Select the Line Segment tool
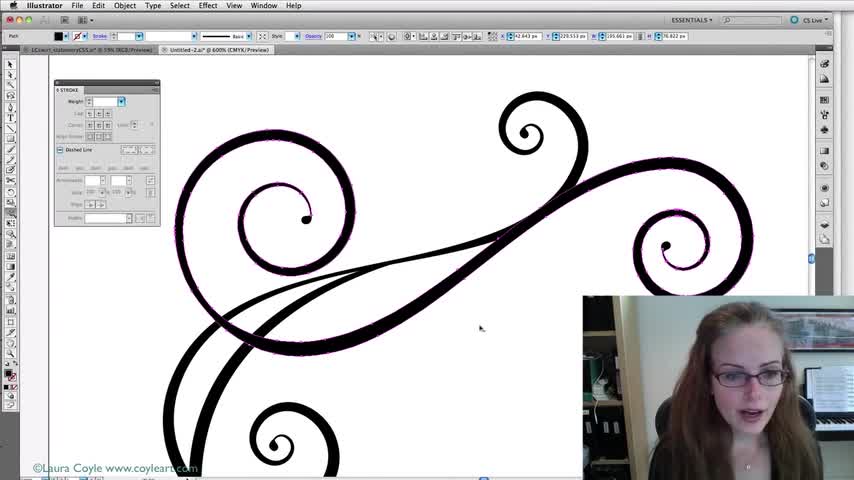The width and height of the screenshot is (854, 480). 10,129
